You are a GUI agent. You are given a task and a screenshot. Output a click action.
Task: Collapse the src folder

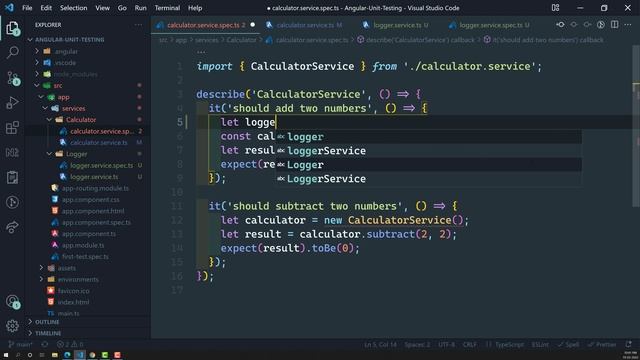click(37, 86)
